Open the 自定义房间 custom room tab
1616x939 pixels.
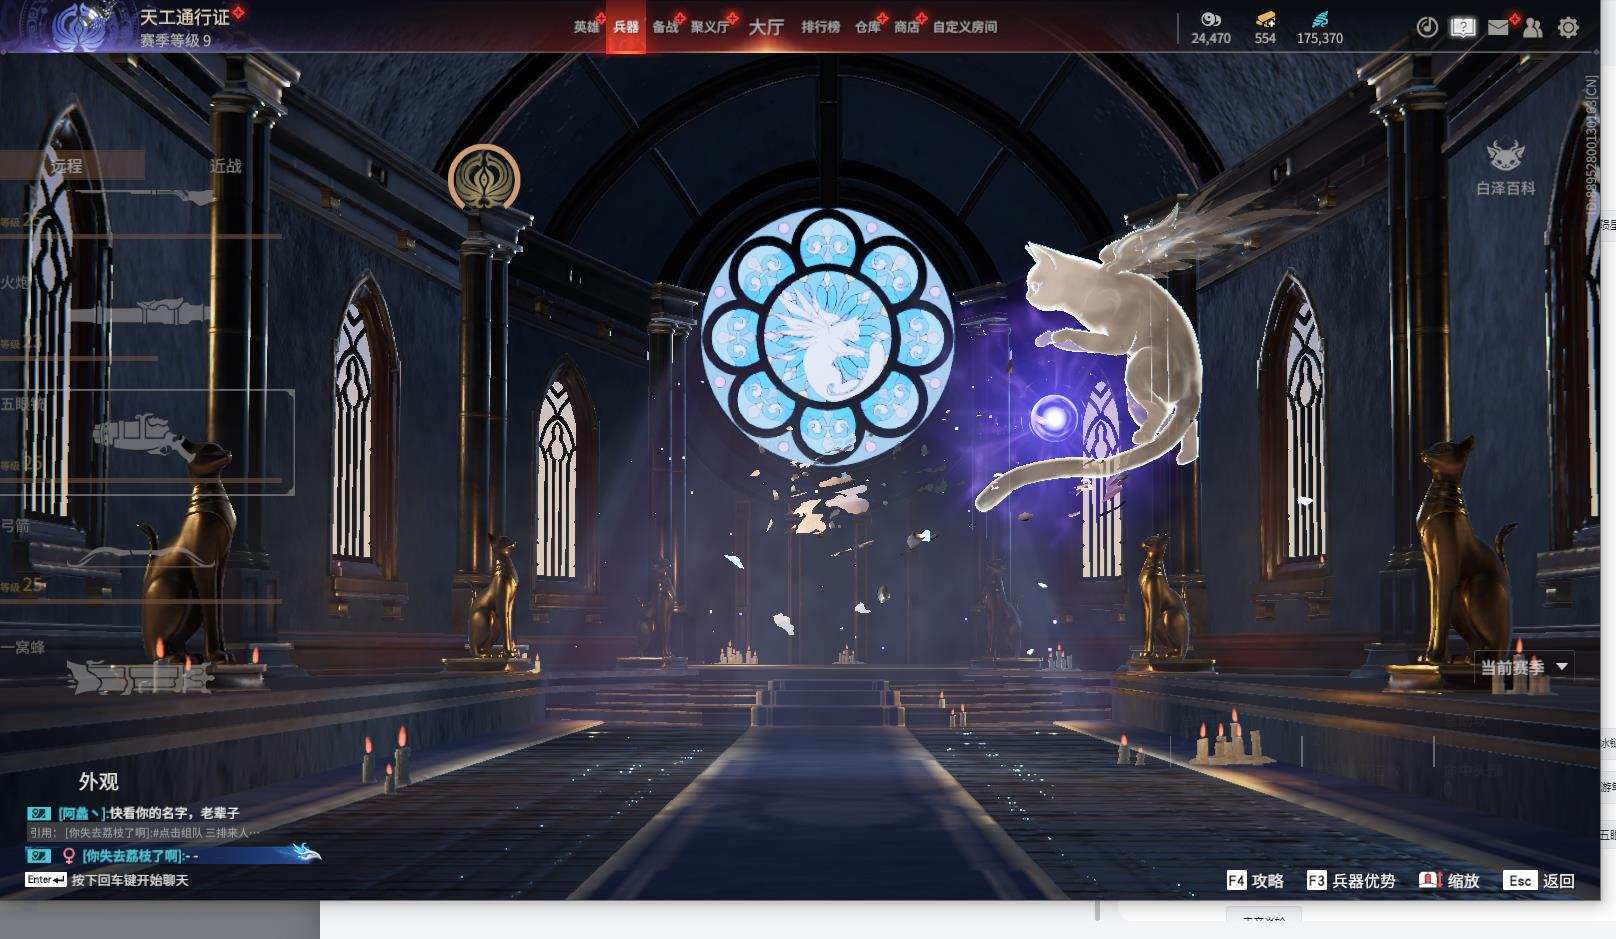(x=965, y=27)
